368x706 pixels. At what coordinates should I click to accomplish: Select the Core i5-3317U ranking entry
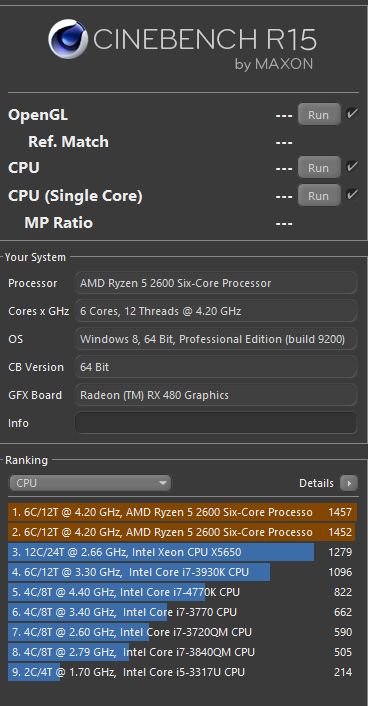[x=182, y=672]
